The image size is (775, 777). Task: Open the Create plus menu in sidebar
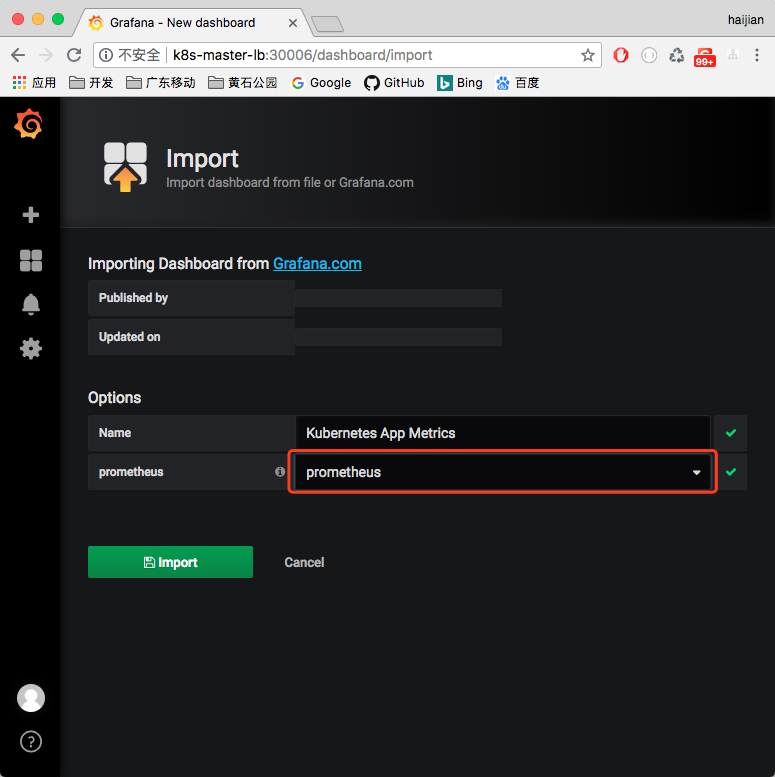[31, 215]
